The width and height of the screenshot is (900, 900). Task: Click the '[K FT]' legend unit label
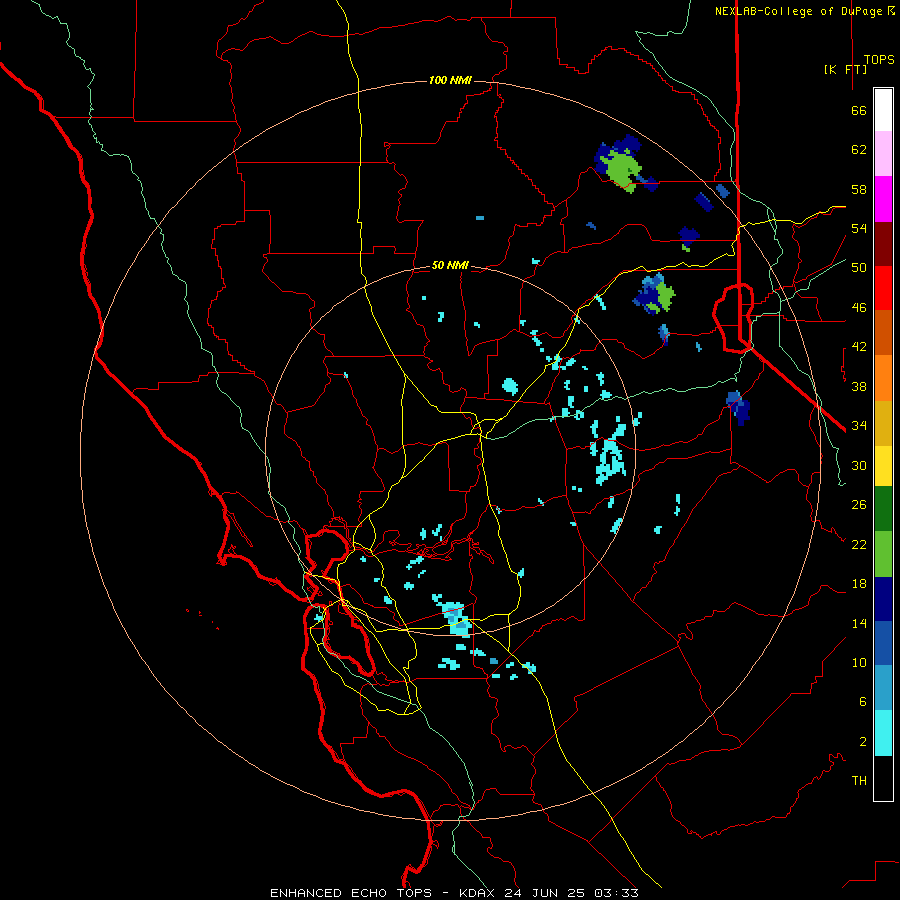[x=845, y=69]
